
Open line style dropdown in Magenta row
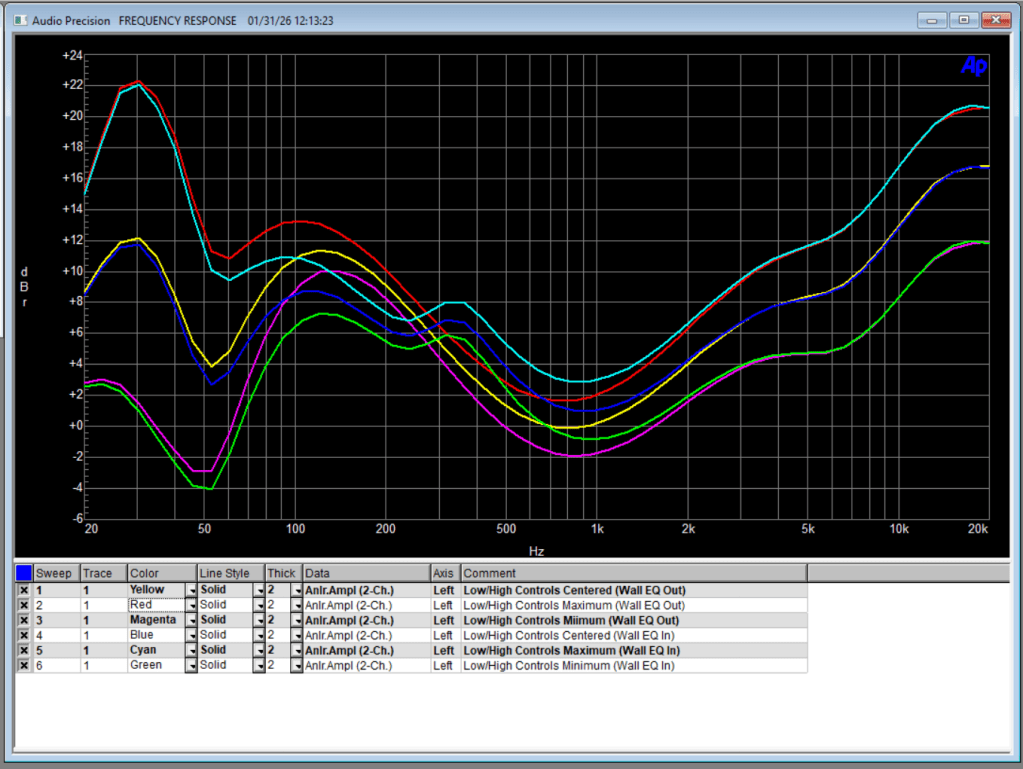(x=259, y=620)
